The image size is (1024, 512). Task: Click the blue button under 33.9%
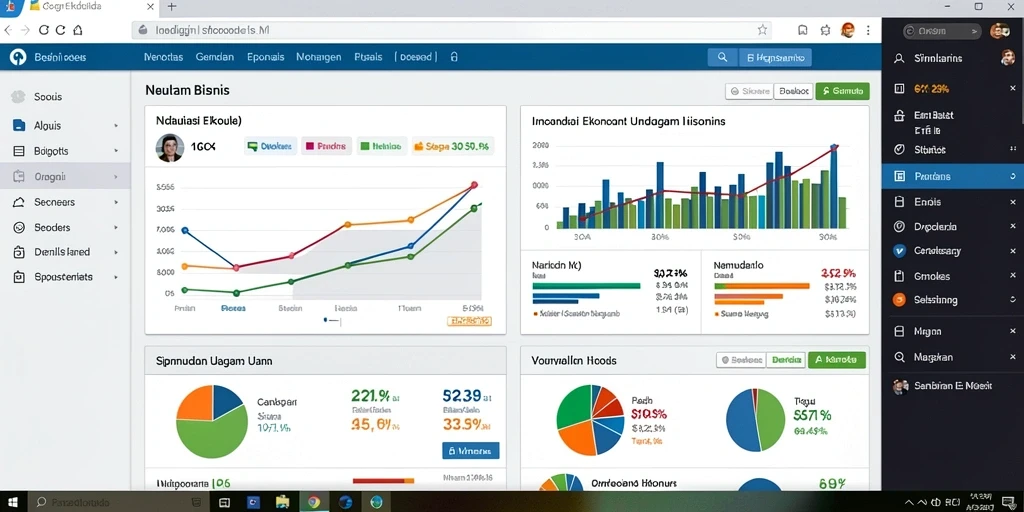coord(470,451)
